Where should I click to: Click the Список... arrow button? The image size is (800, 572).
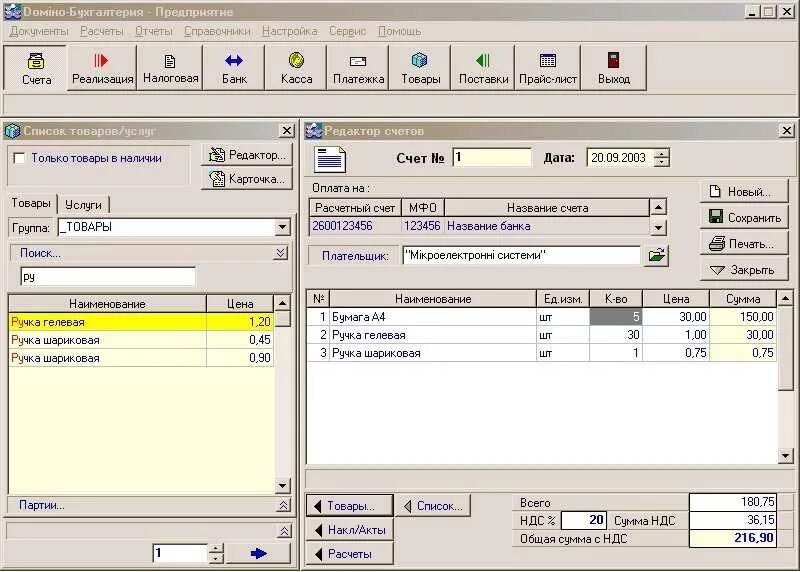433,506
